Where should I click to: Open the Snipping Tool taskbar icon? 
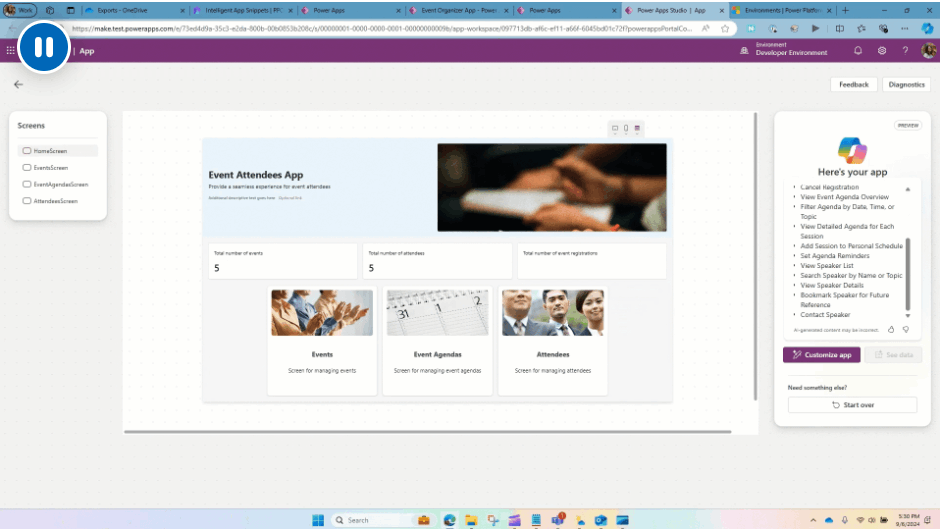coord(493,520)
